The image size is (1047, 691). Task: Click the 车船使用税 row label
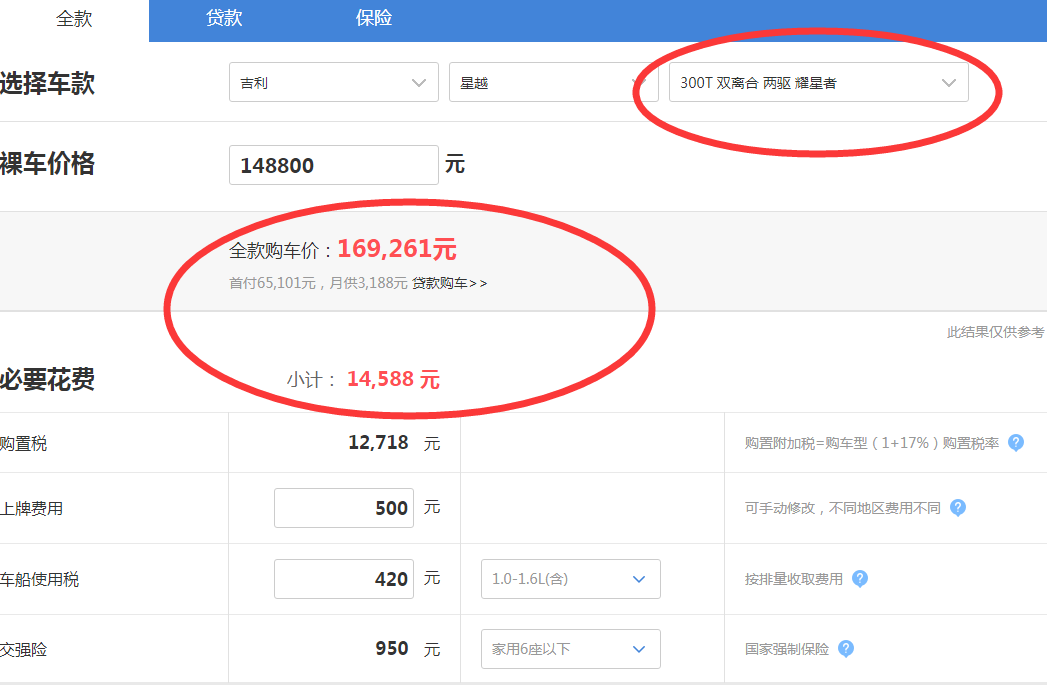click(39, 580)
